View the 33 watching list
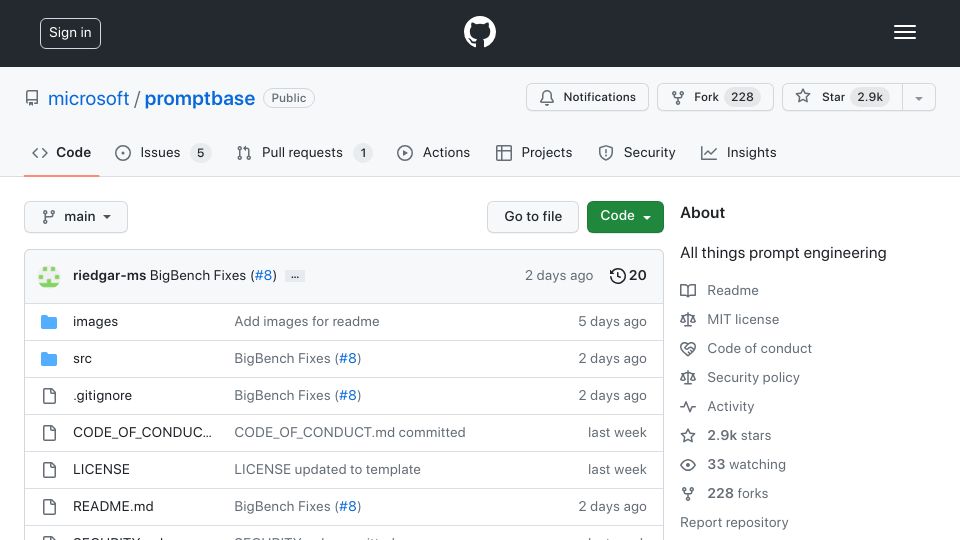Image resolution: width=960 pixels, height=540 pixels. pyautogui.click(x=746, y=465)
